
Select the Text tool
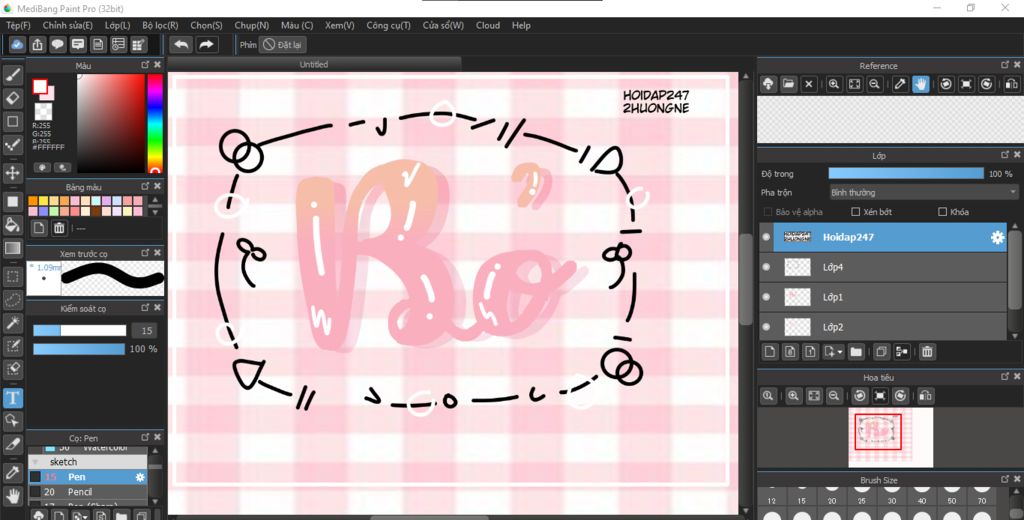click(x=12, y=397)
